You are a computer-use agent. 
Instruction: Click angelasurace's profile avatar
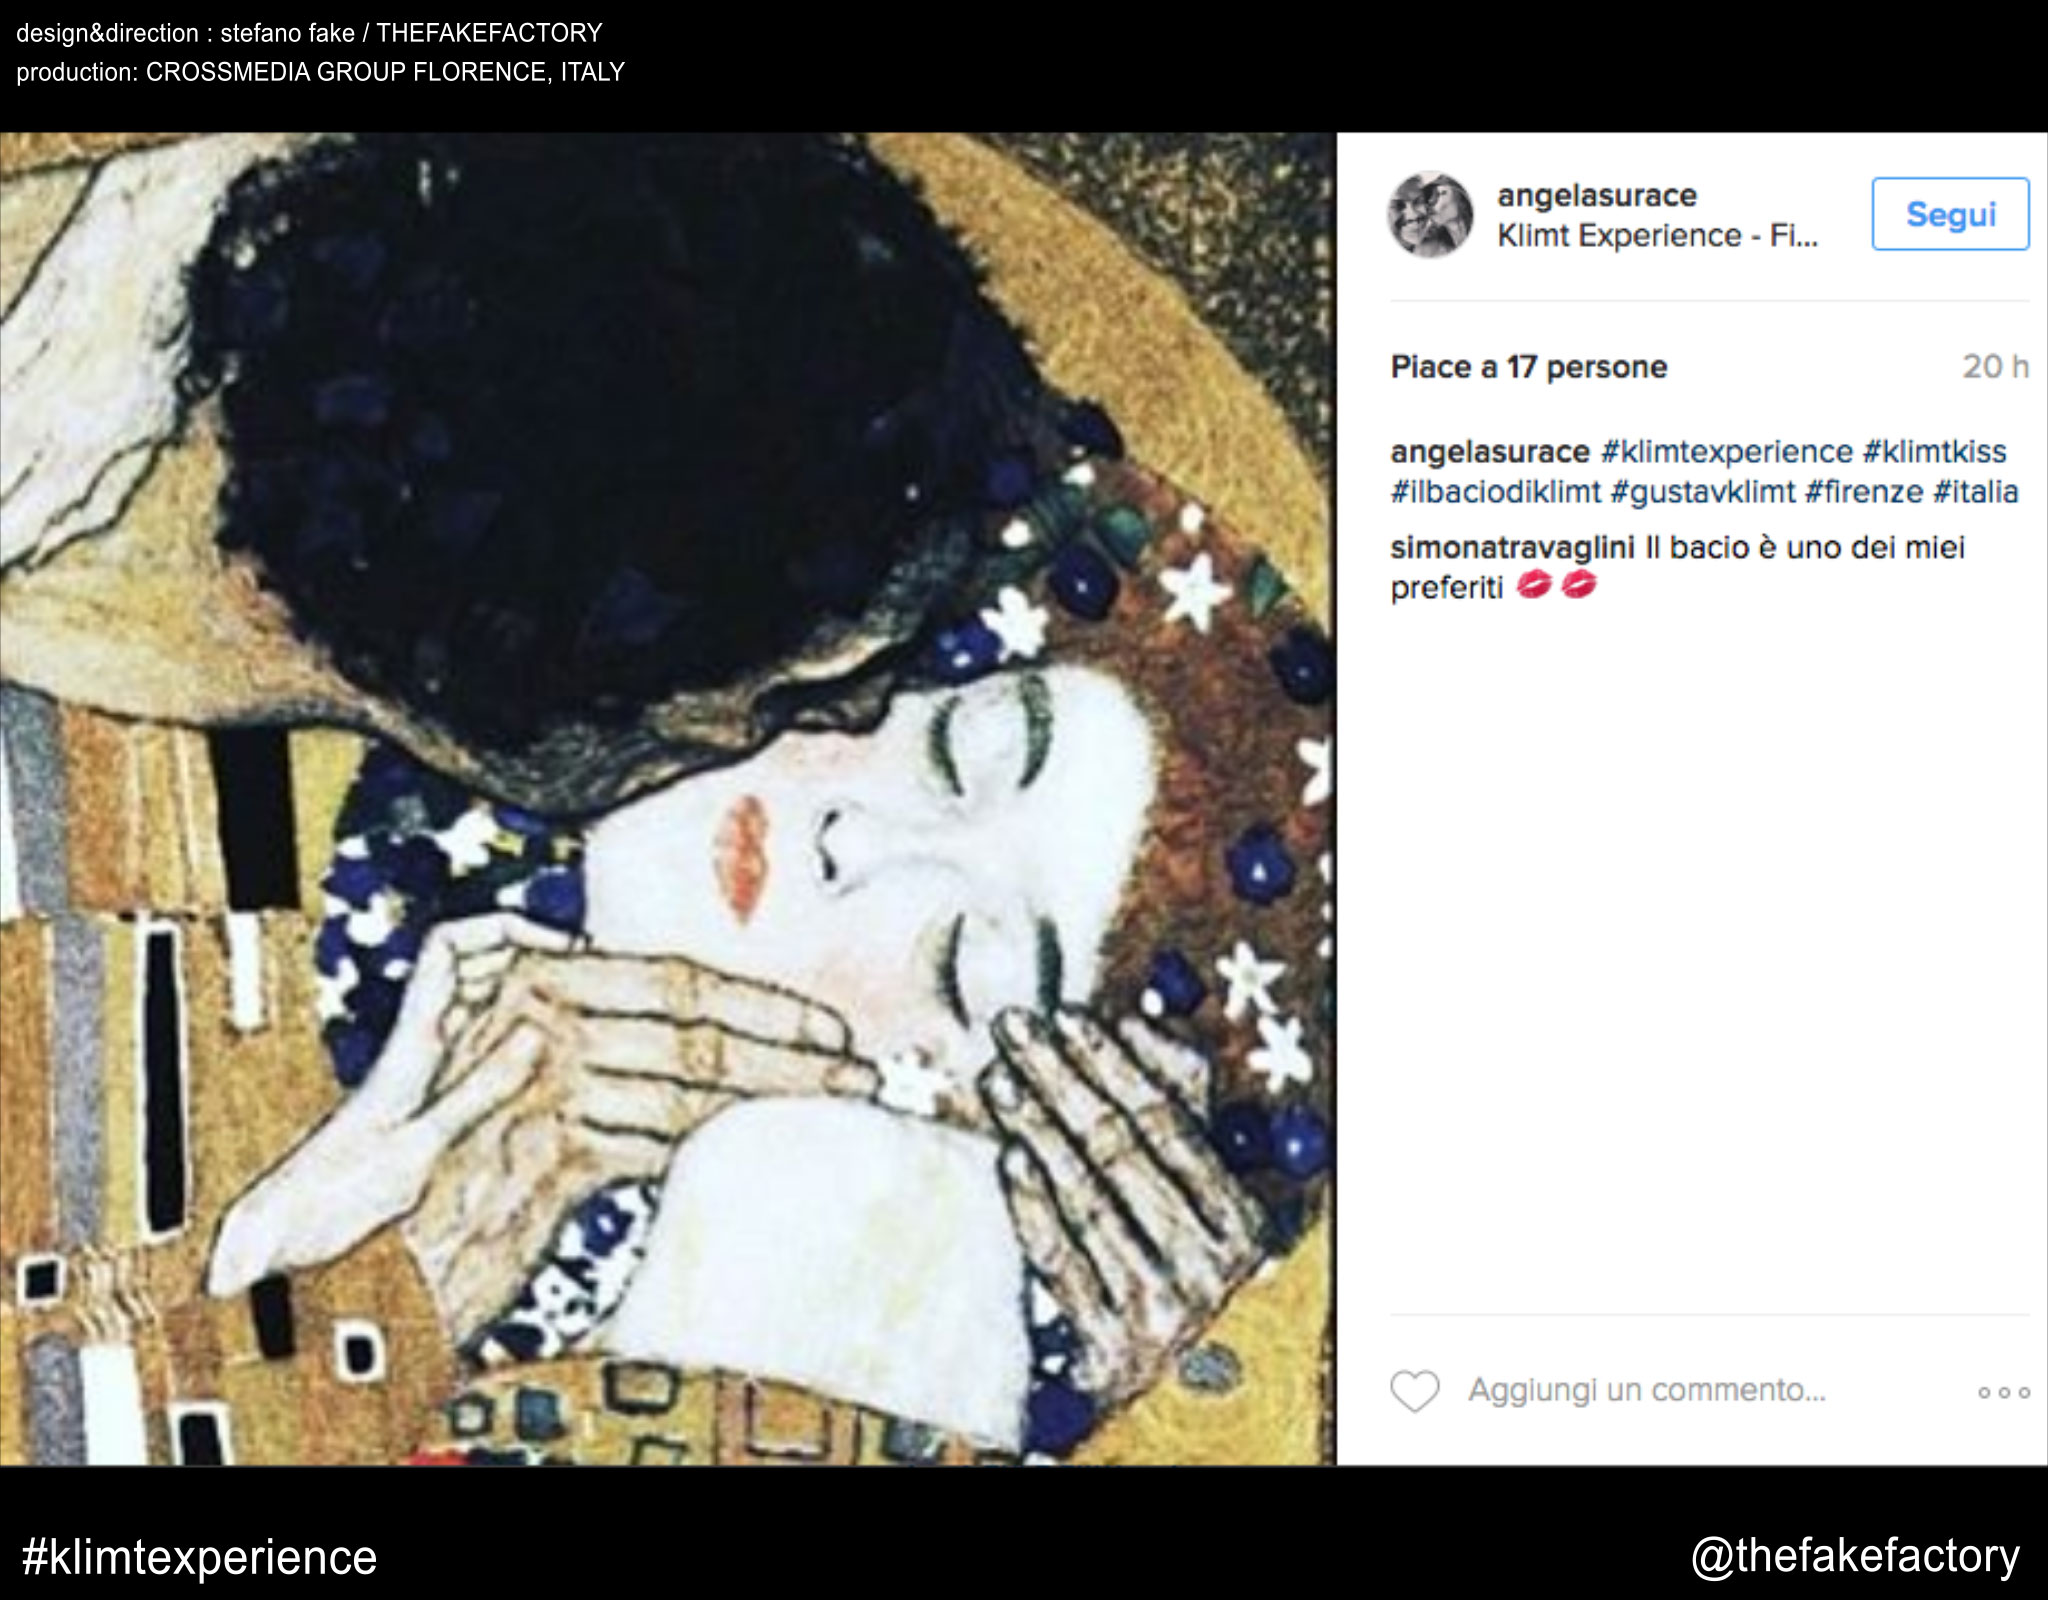[1430, 214]
